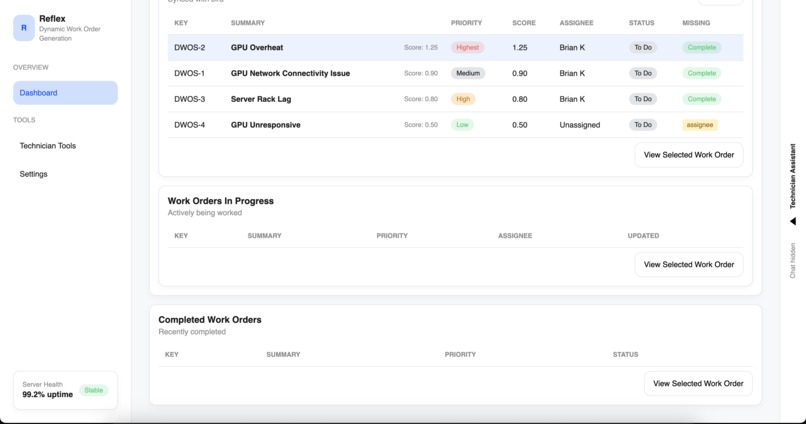
Task: Click the 0.90 score cell
Action: coord(520,73)
